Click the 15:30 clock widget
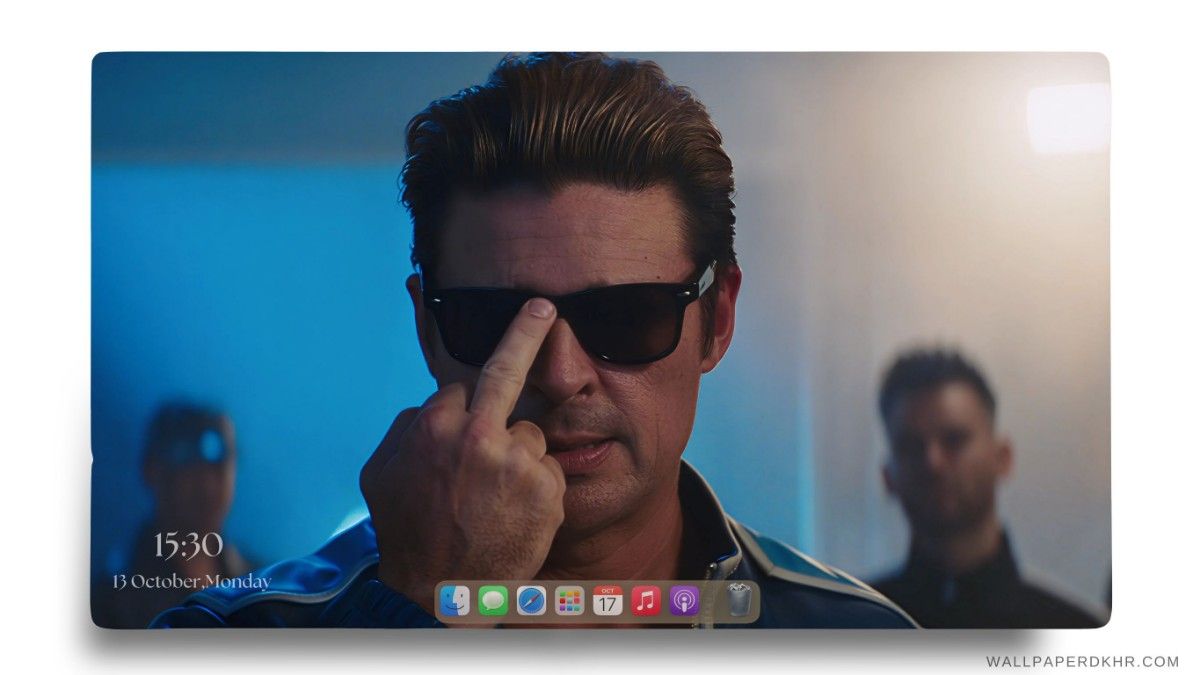Screen dimensions: 1200x675 [188, 545]
